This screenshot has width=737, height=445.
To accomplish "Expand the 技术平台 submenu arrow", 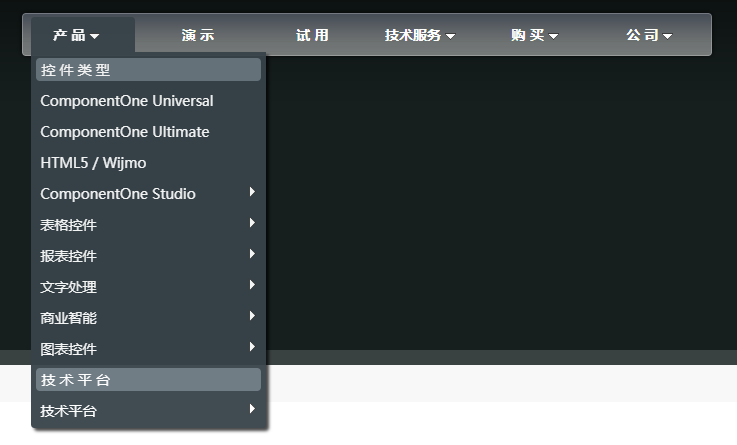I will [x=252, y=409].
